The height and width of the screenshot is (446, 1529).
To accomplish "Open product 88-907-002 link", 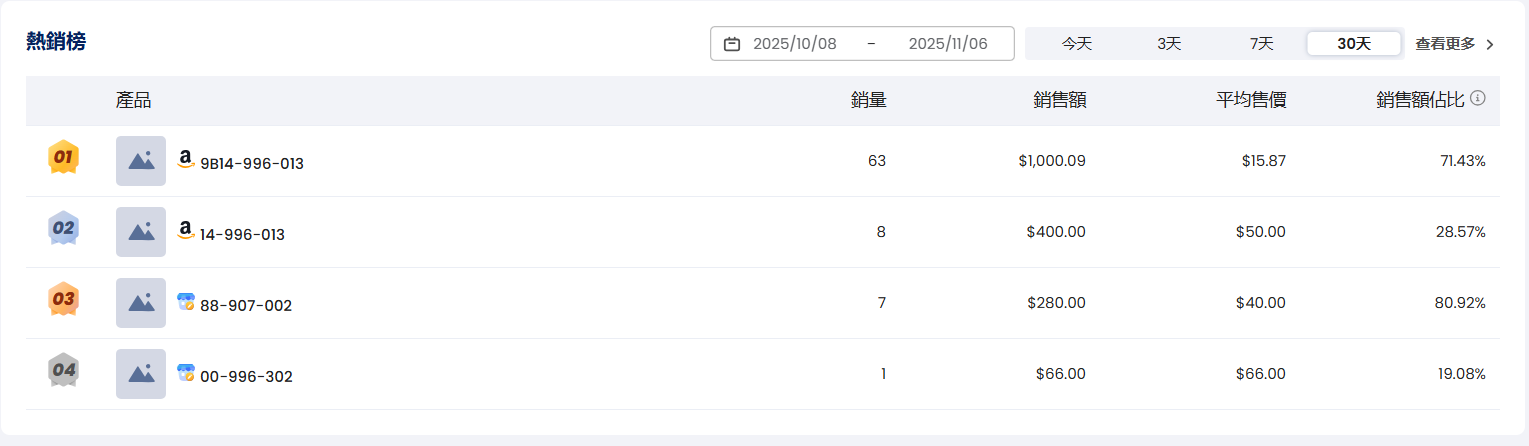I will click(246, 306).
